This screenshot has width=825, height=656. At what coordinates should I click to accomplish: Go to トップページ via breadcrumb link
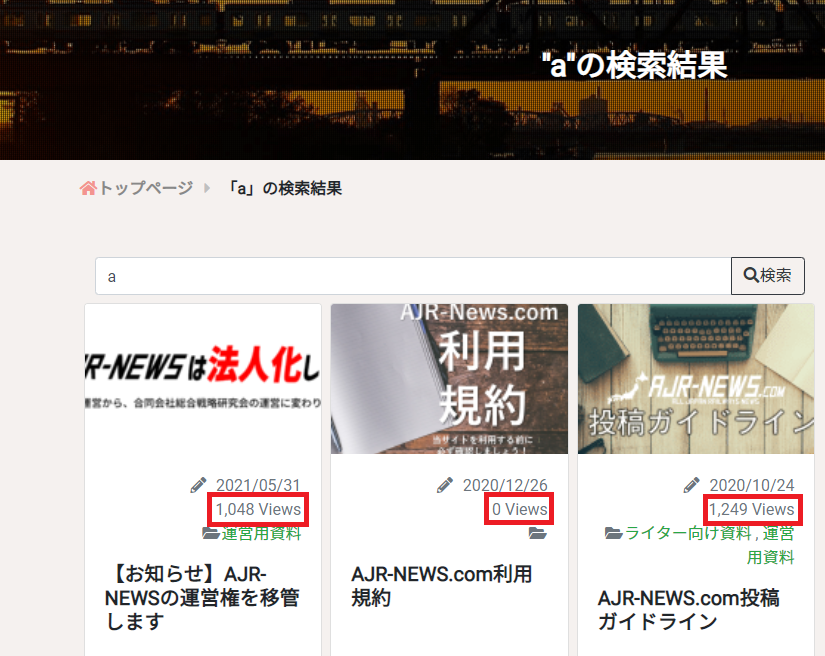[x=144, y=188]
